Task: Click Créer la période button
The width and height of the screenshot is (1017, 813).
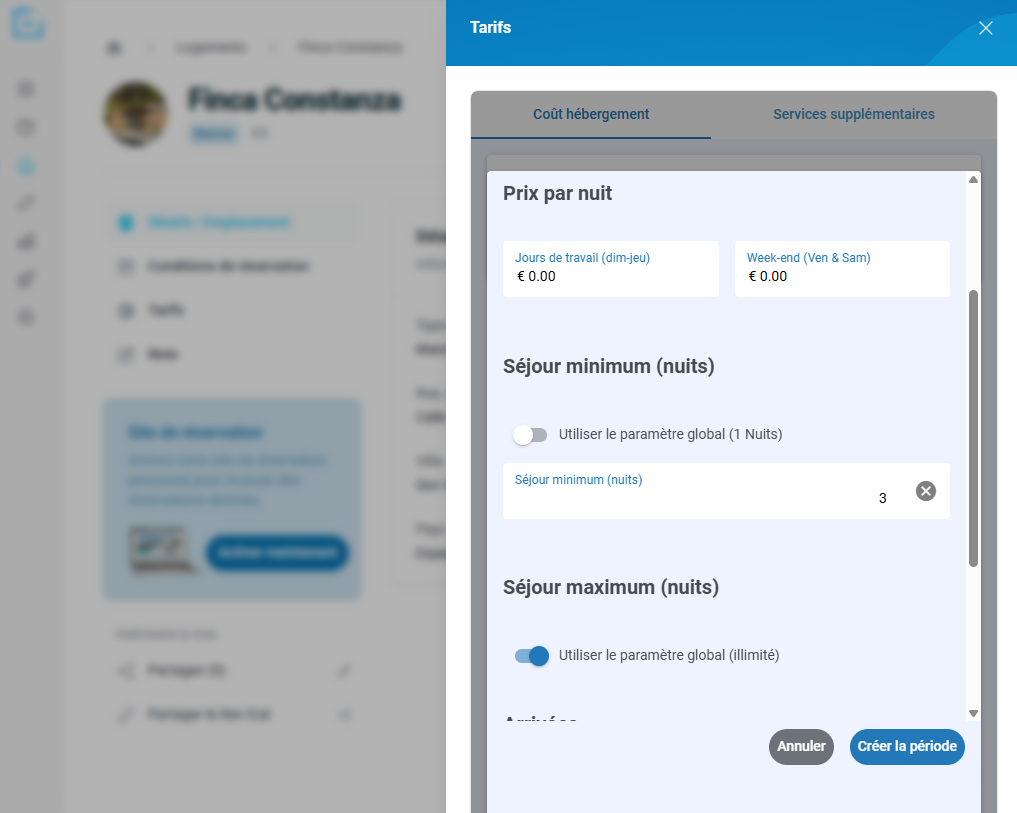Action: tap(907, 747)
